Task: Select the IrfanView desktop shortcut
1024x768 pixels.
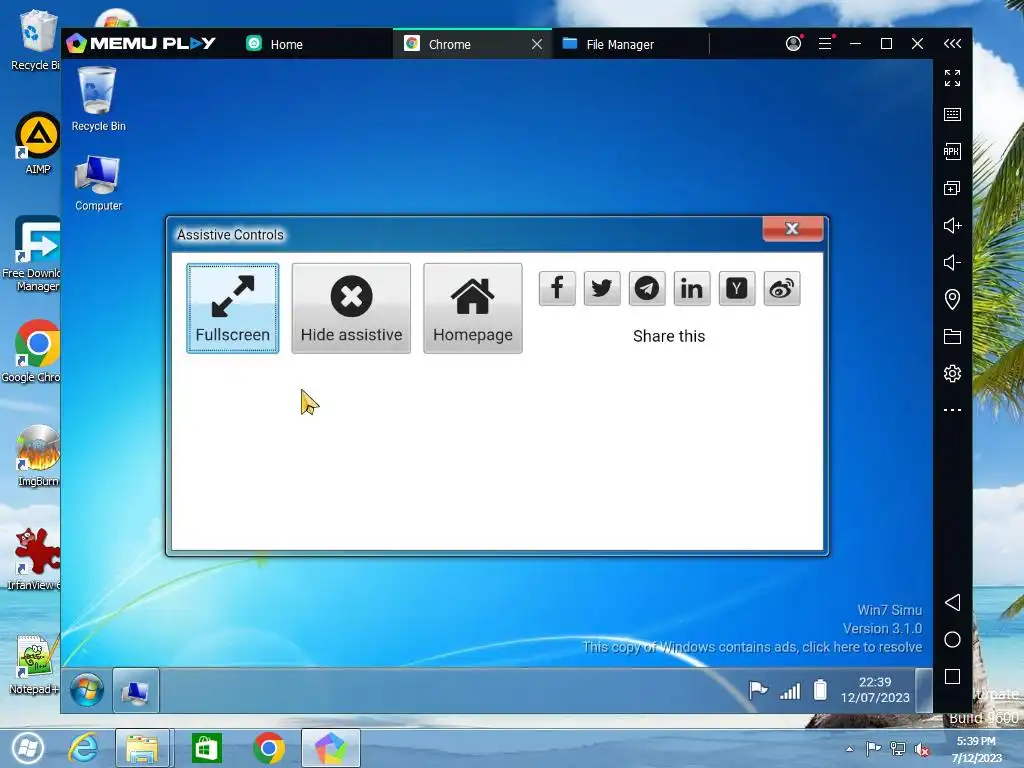Action: click(34, 559)
